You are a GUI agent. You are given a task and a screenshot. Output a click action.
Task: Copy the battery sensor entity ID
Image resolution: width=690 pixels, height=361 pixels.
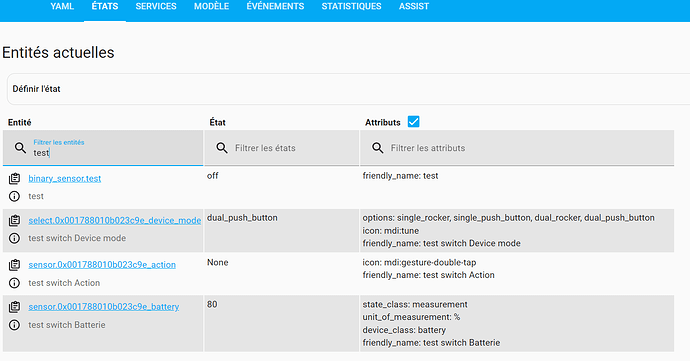[15, 307]
